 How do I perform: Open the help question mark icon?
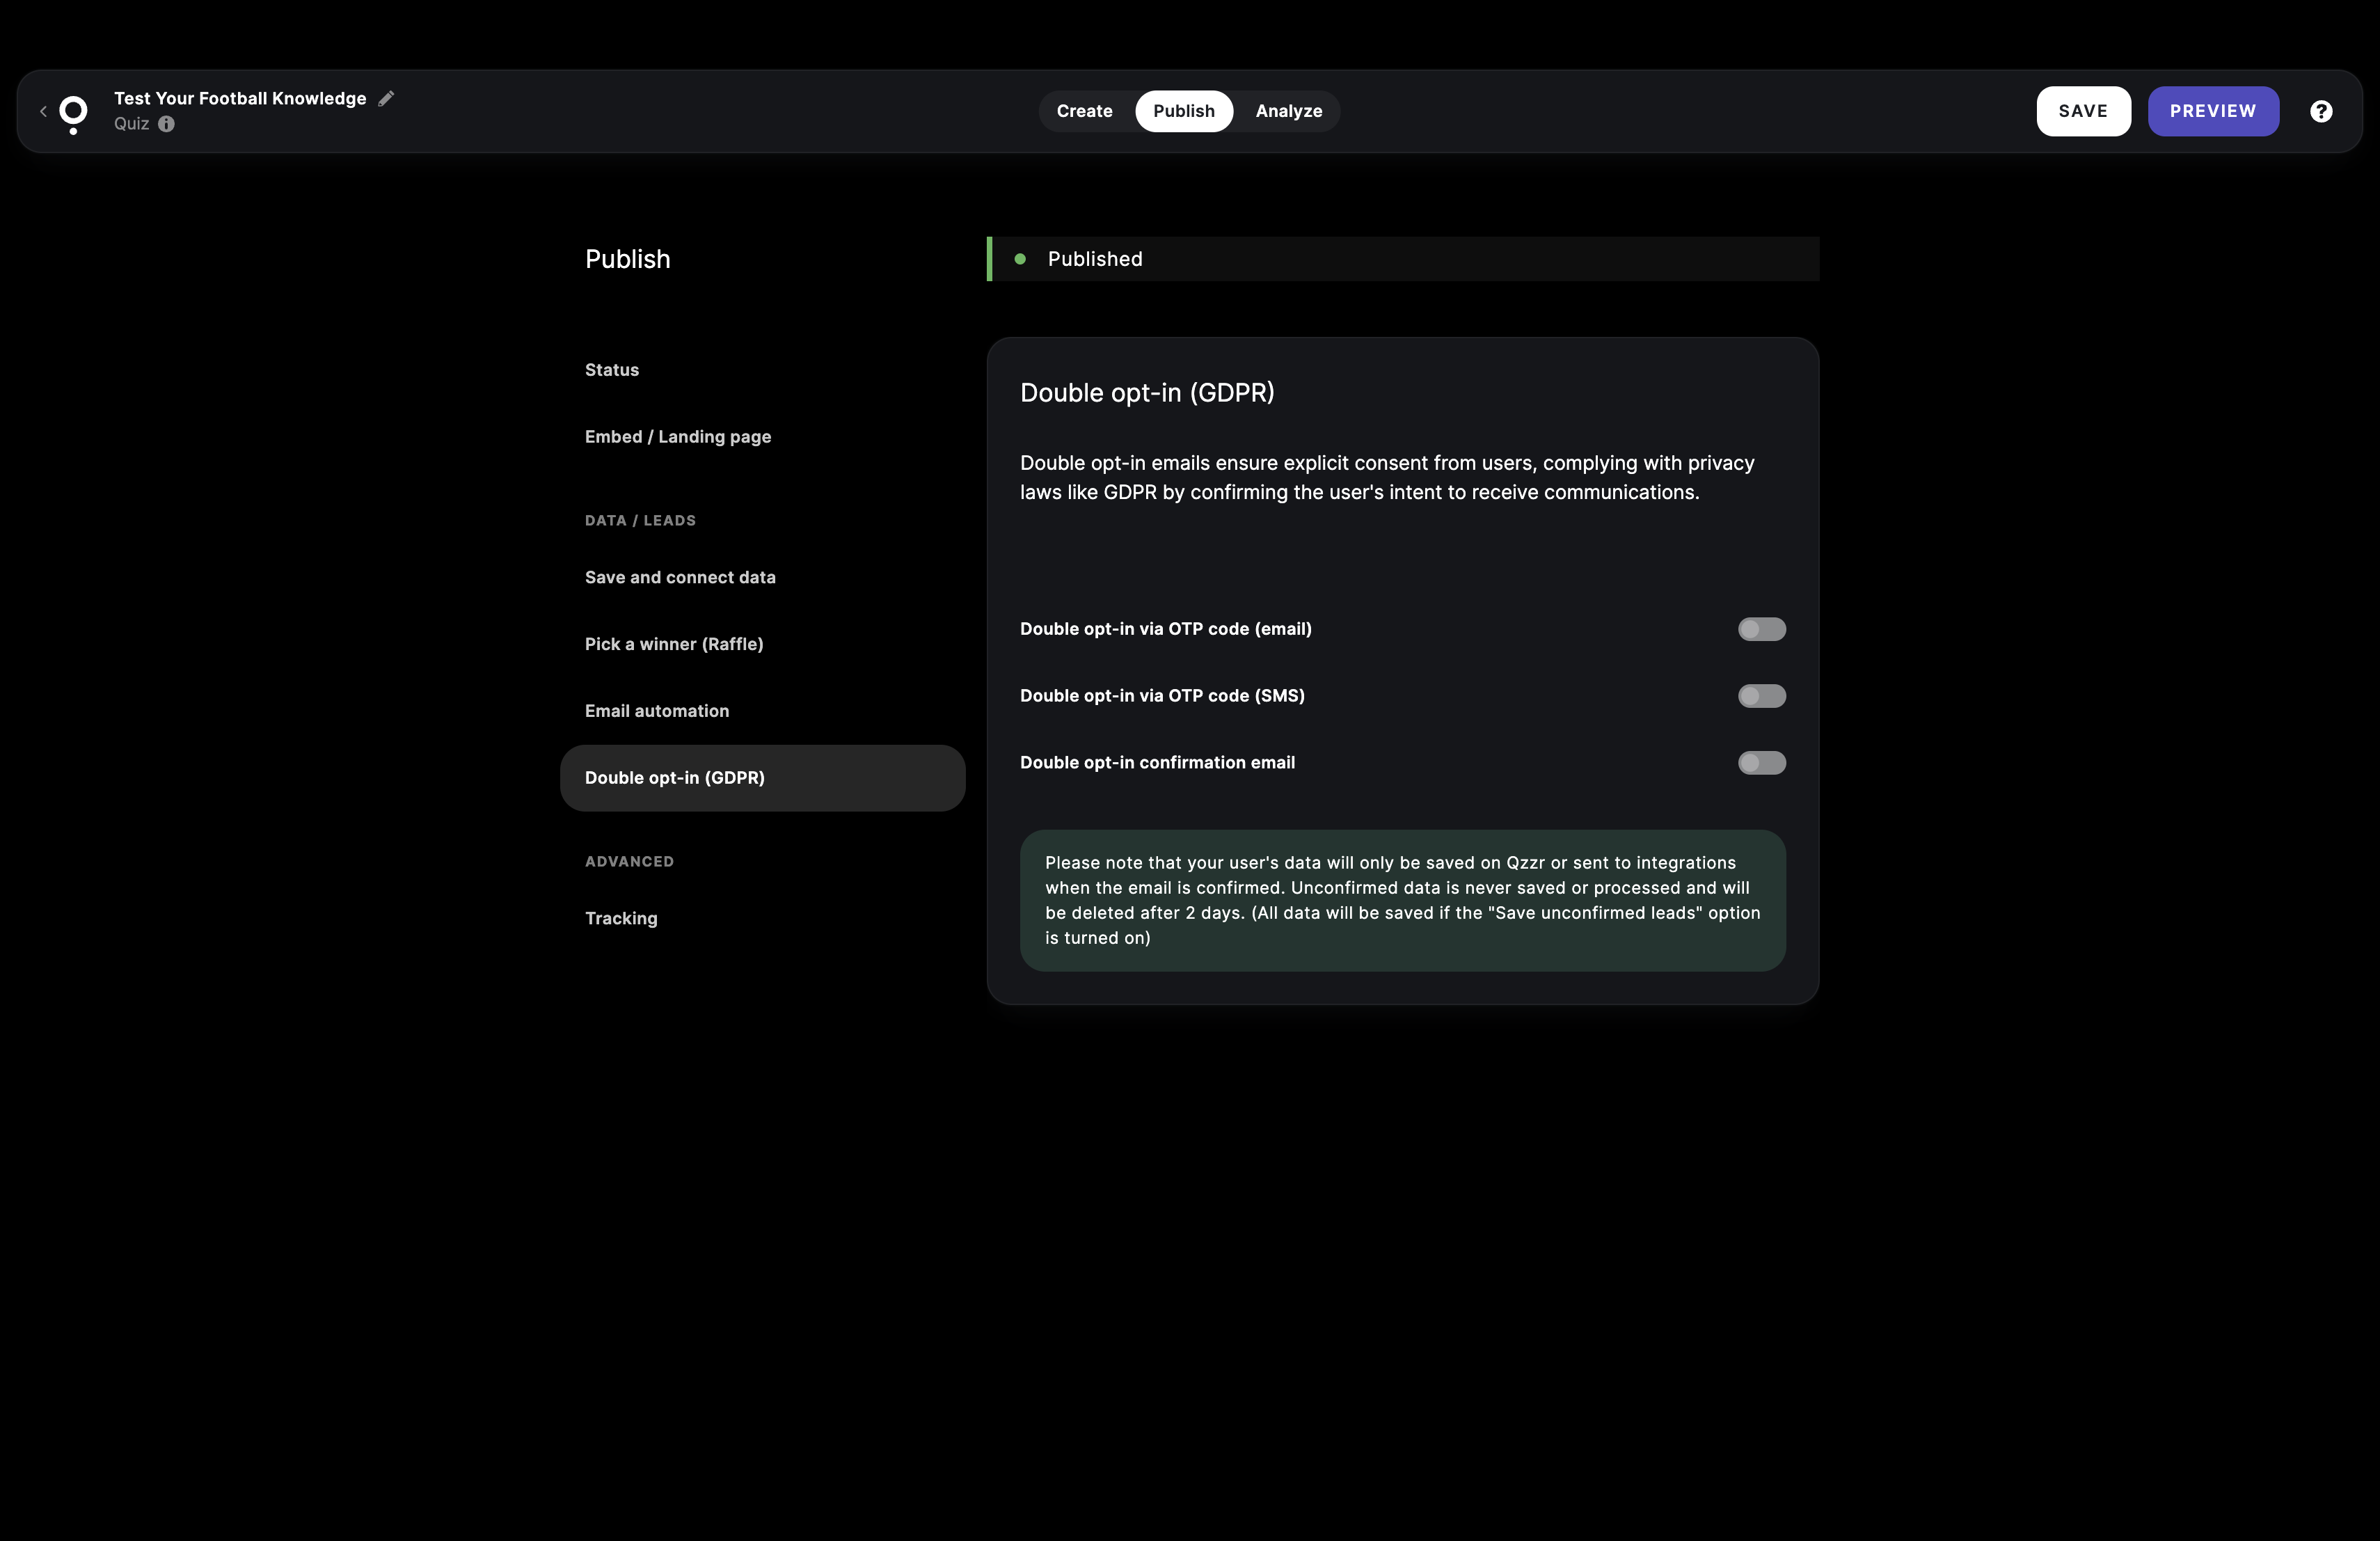2321,111
